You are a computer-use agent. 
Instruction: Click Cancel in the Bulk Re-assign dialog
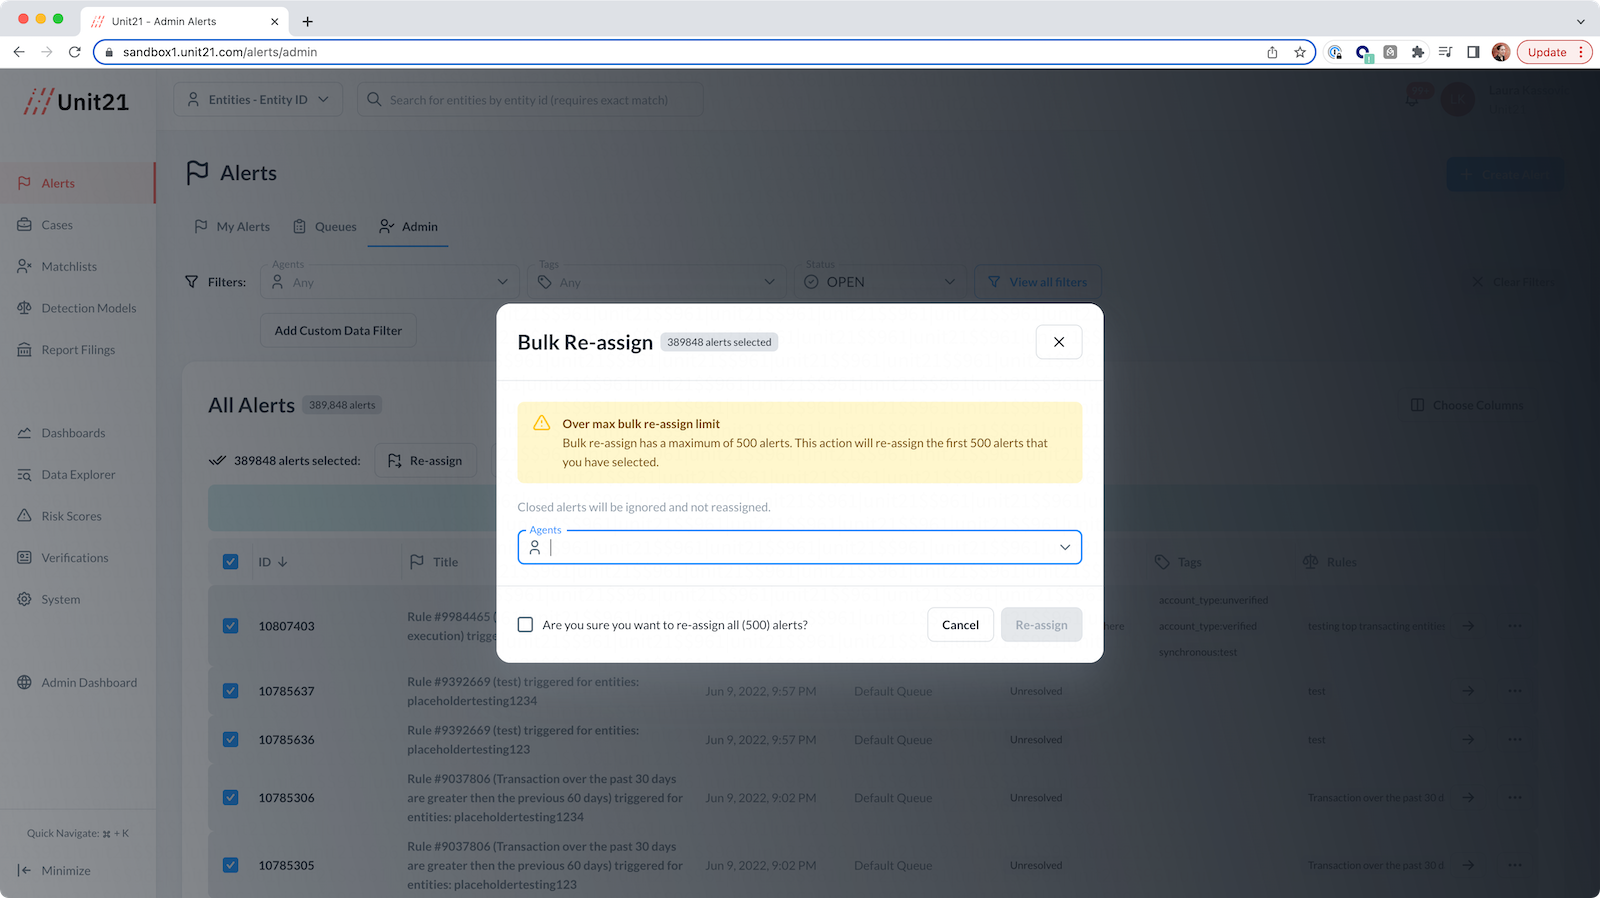[960, 625]
